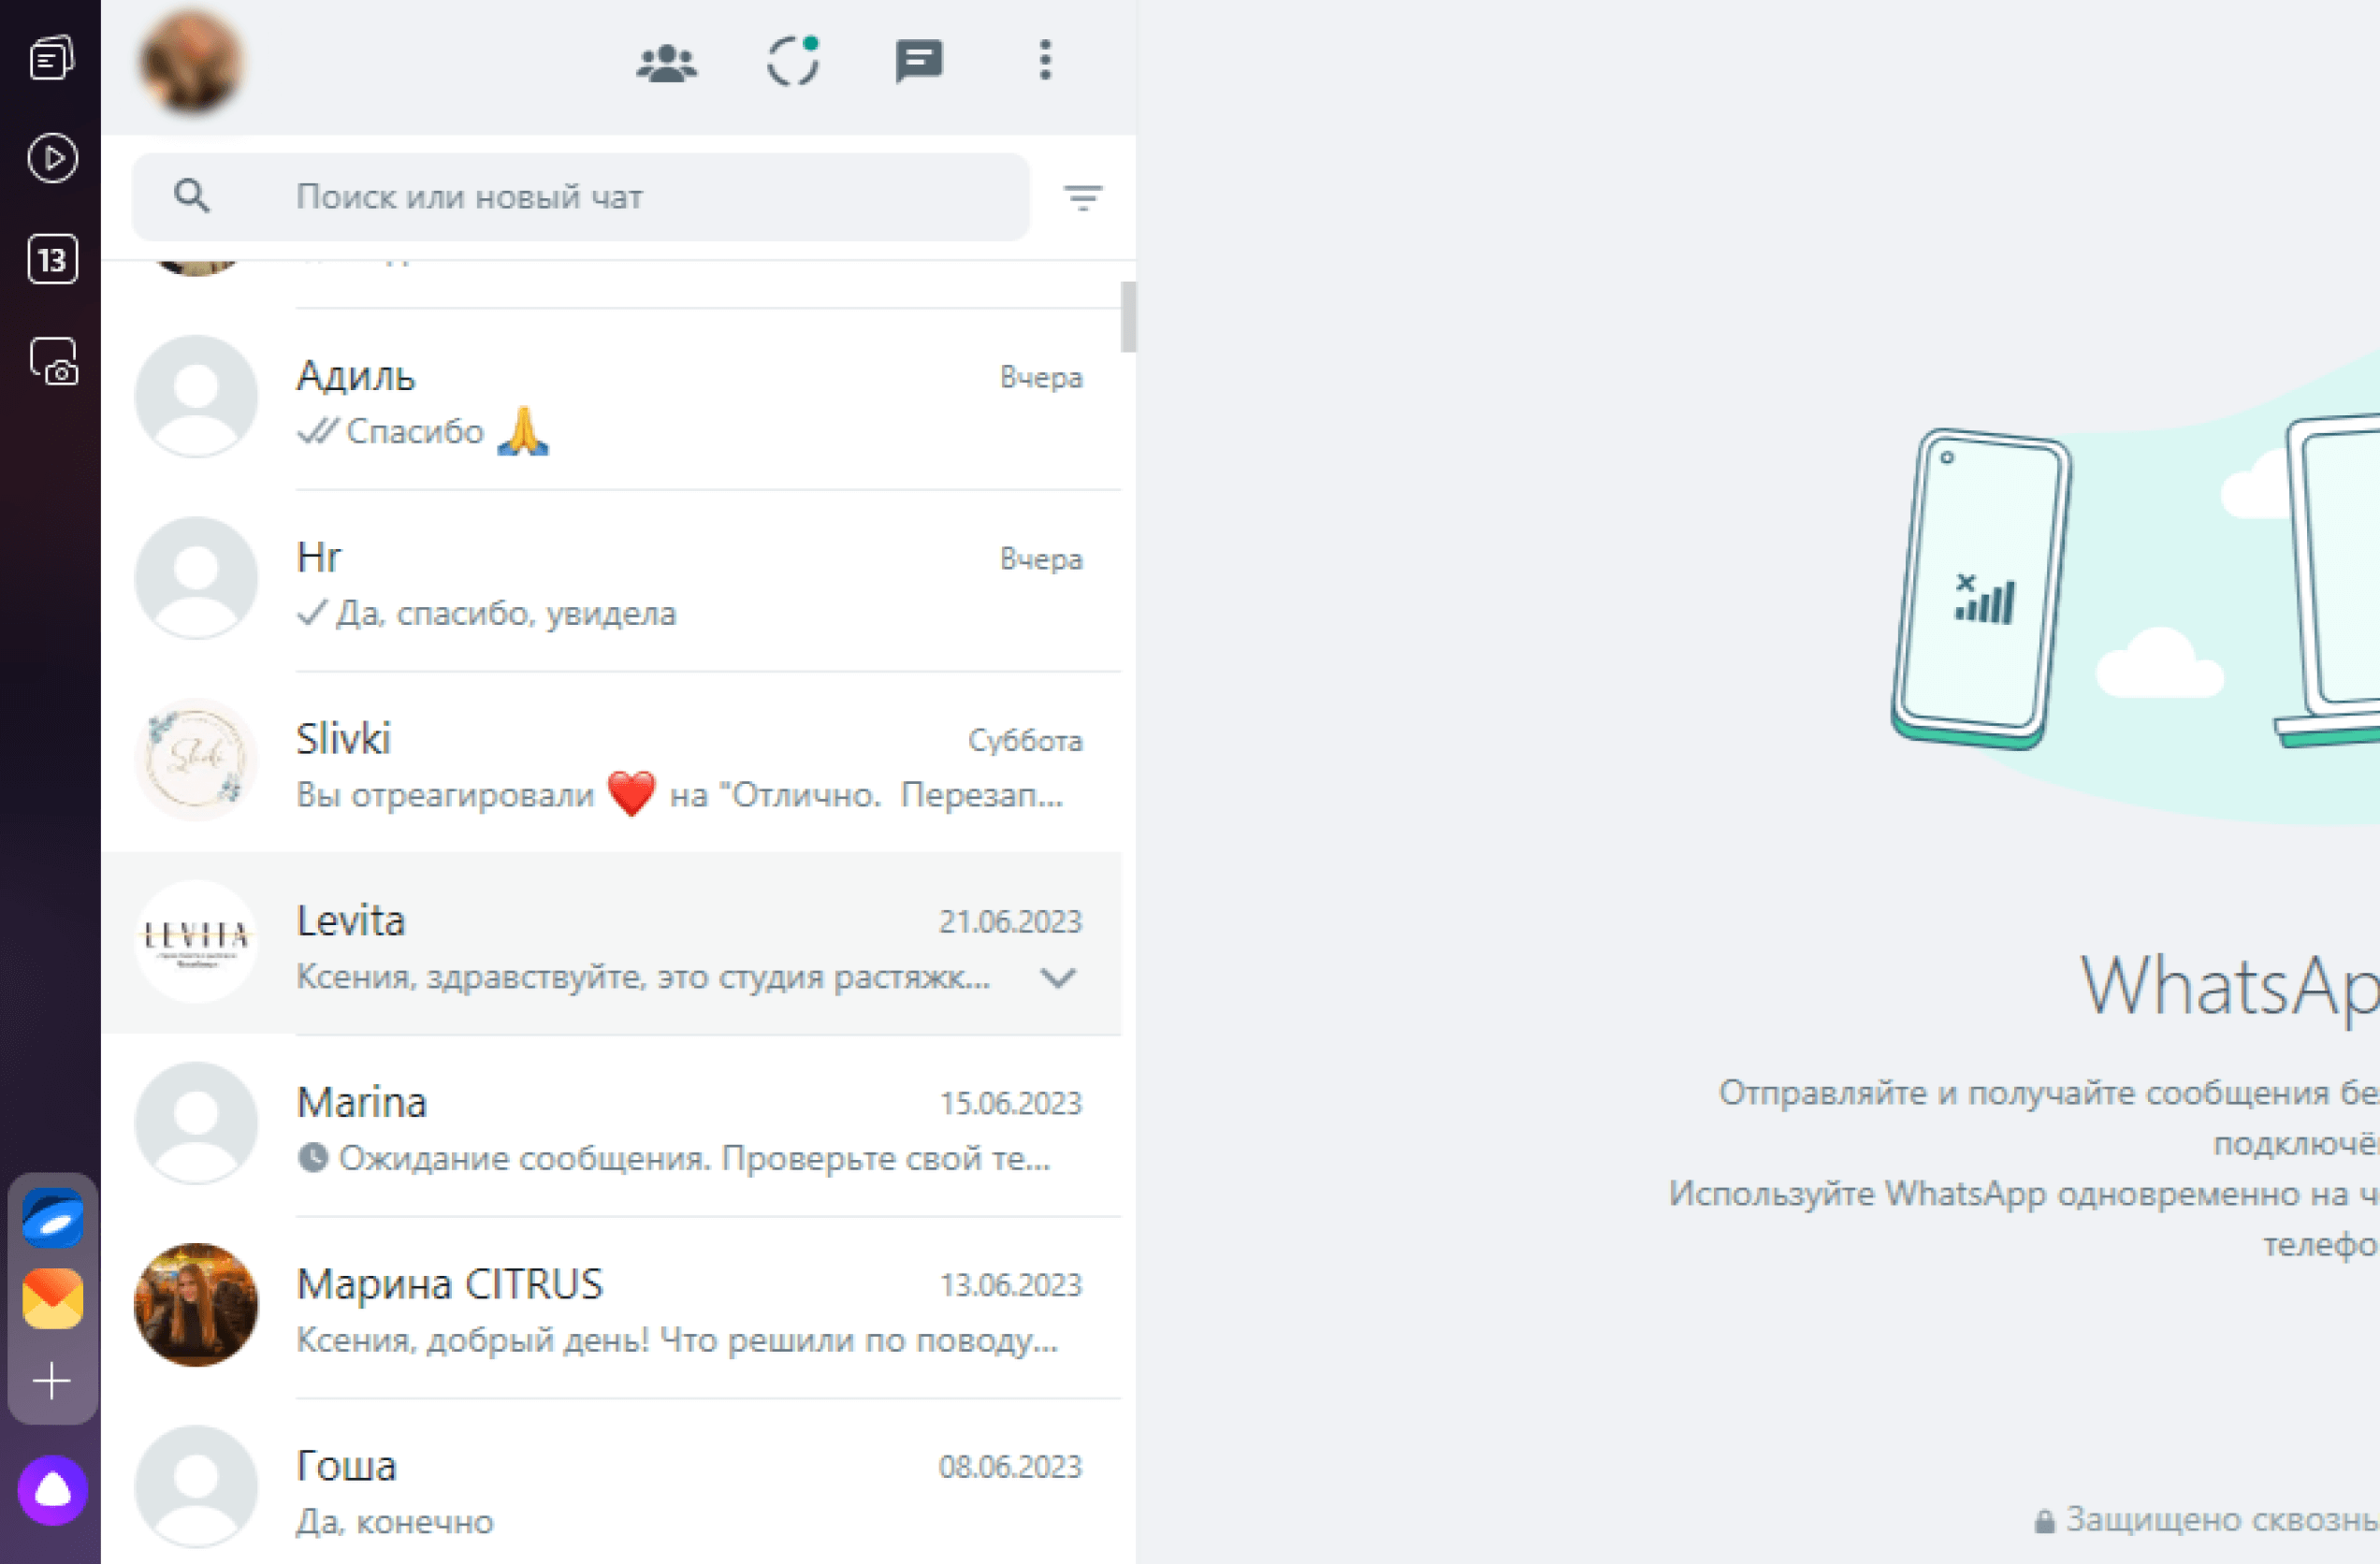Start a new chat via message icon
This screenshot has width=2380, height=1564.
click(x=918, y=62)
